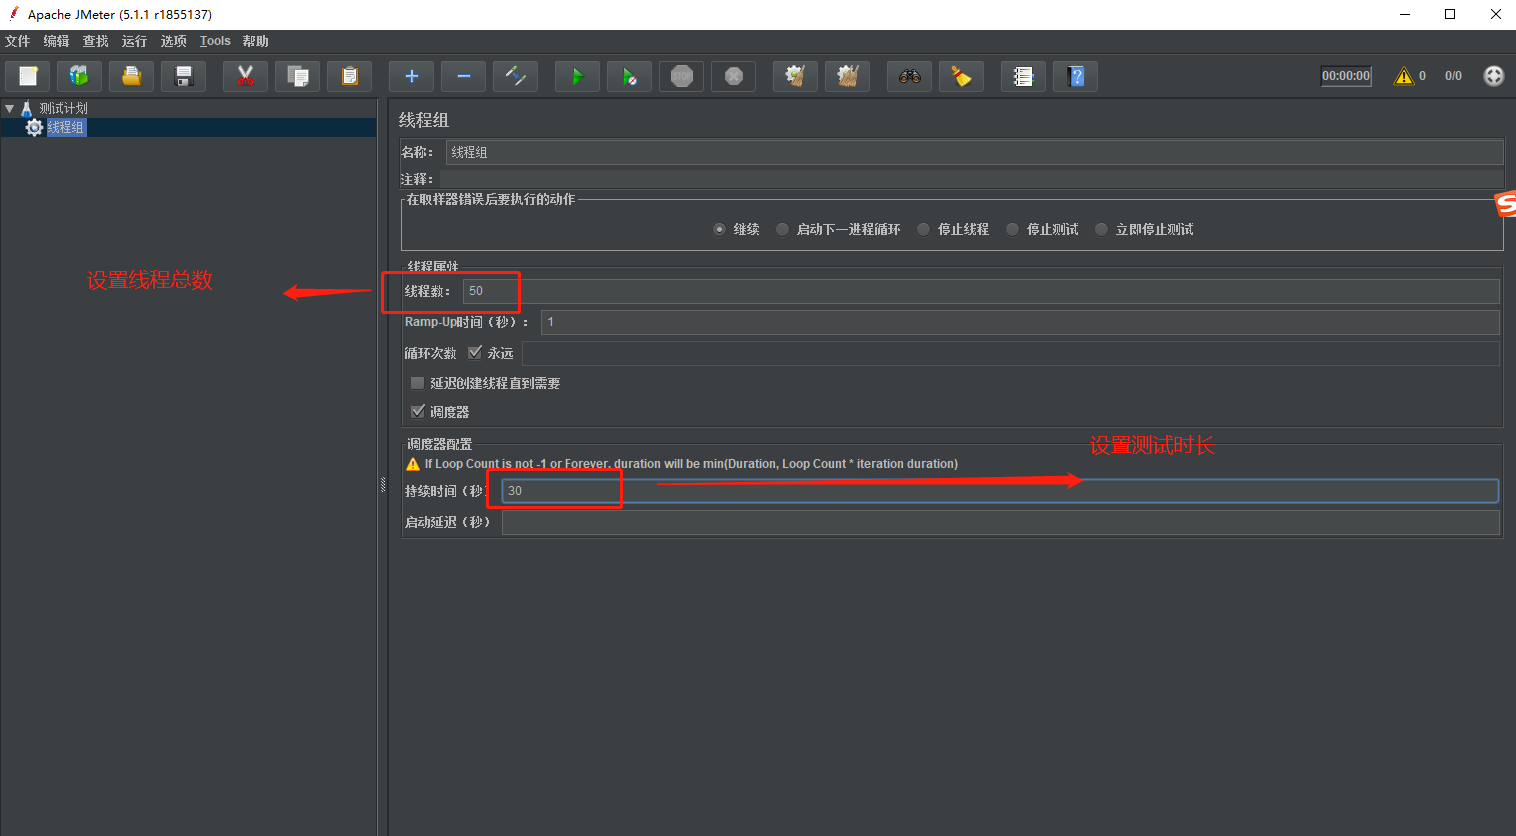Open the Search binoculars icon

pyautogui.click(x=909, y=76)
